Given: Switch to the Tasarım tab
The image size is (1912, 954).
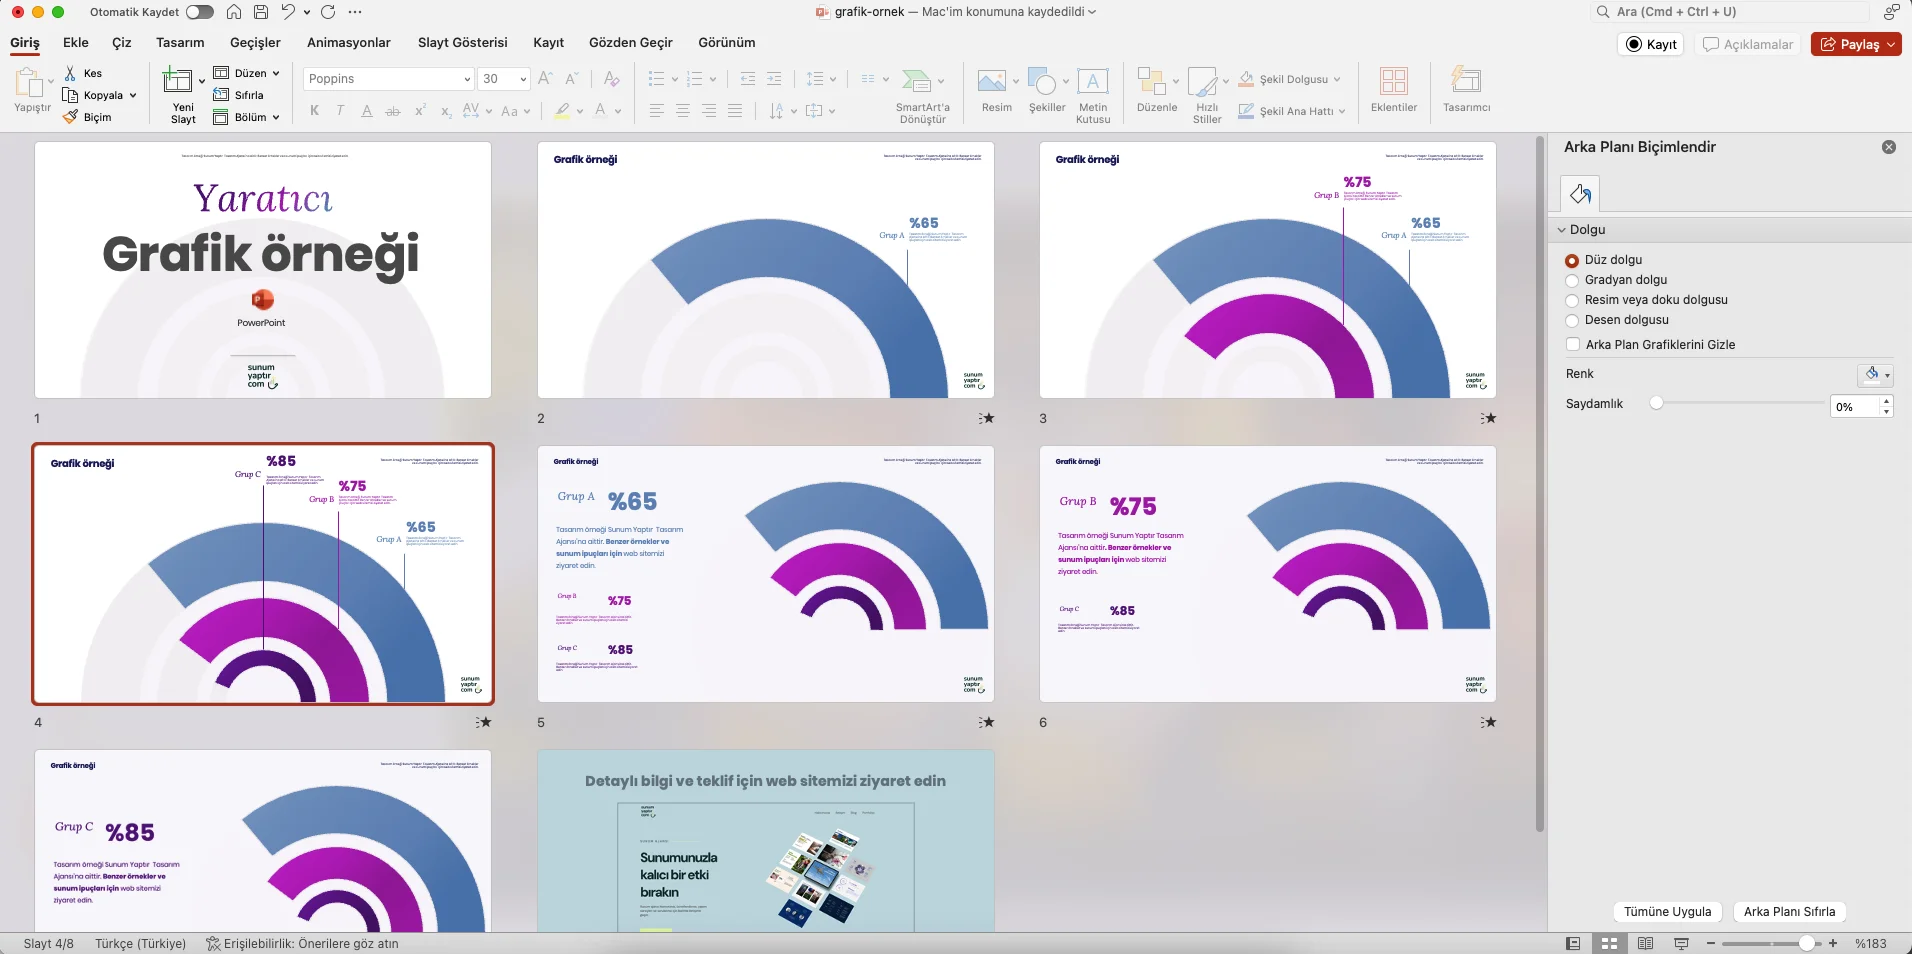Looking at the screenshot, I should (180, 43).
